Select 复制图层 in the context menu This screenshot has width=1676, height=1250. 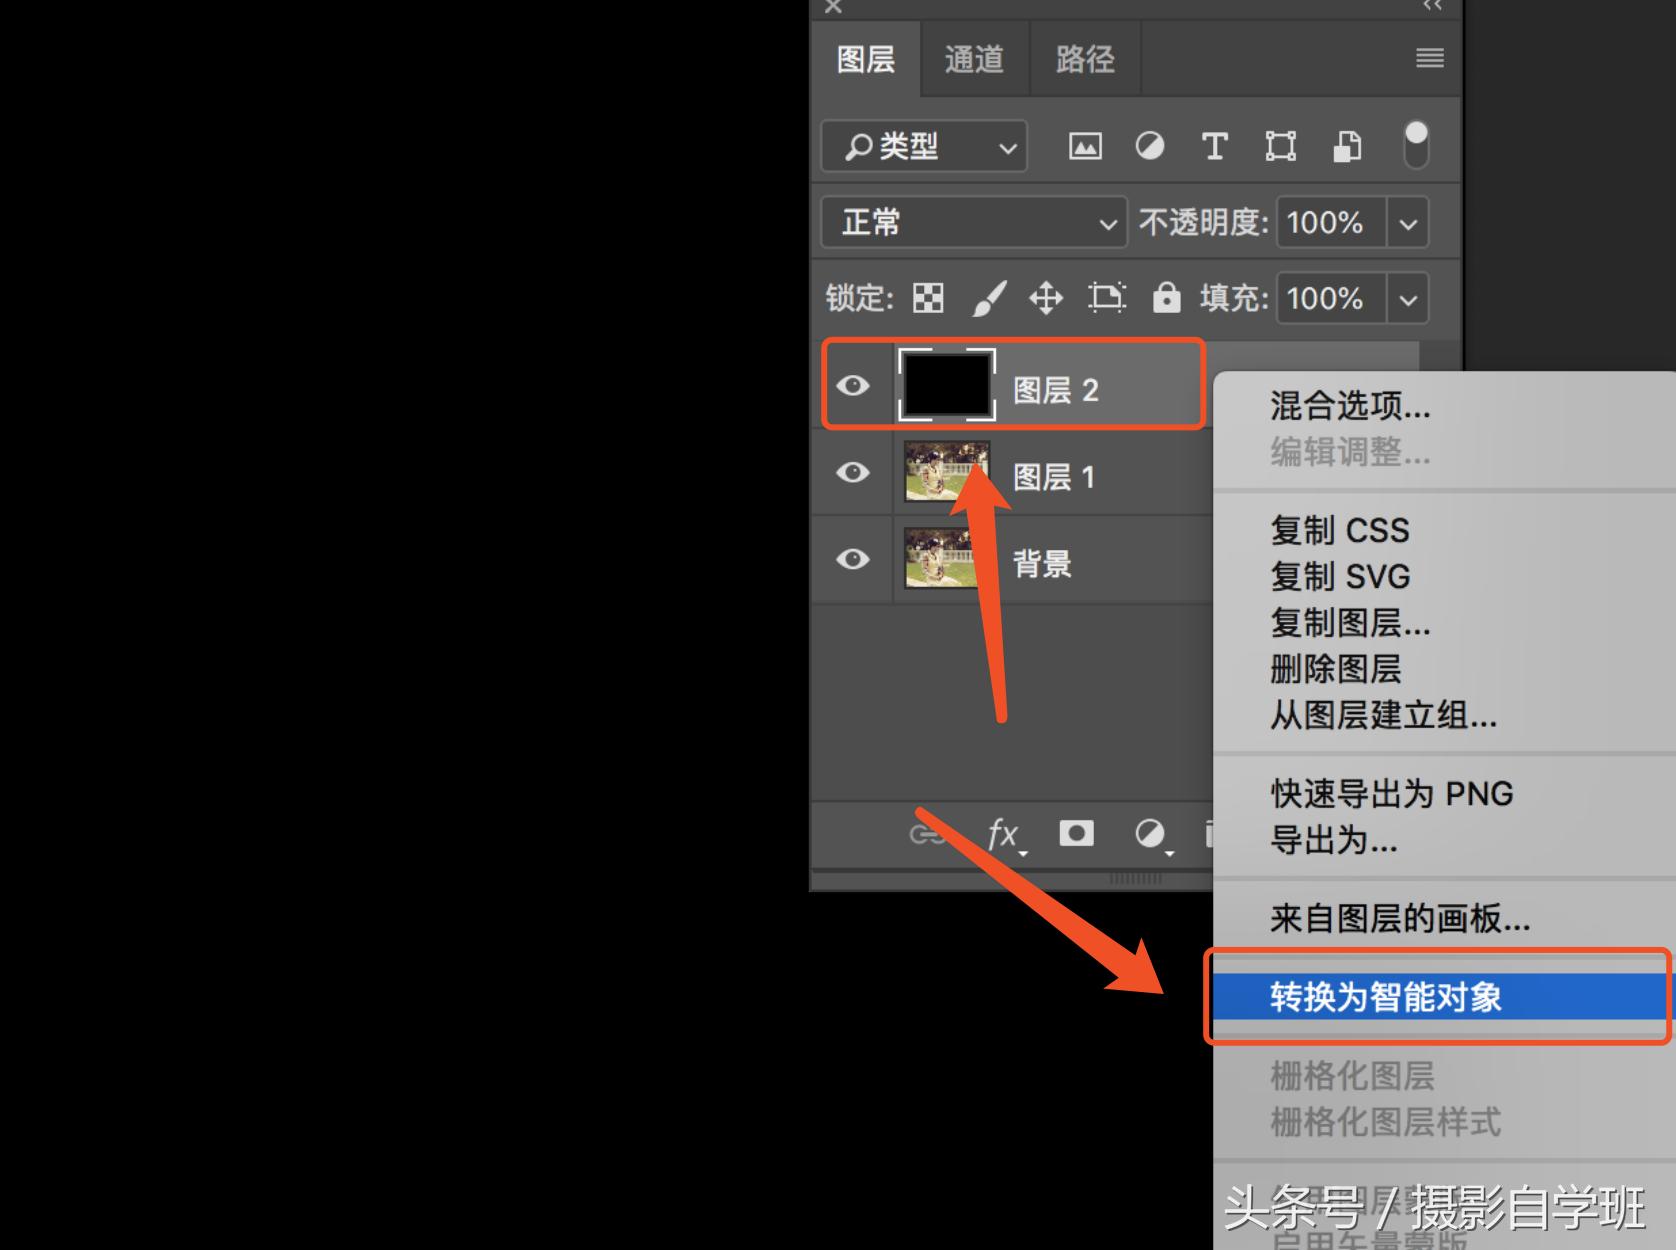(1350, 624)
